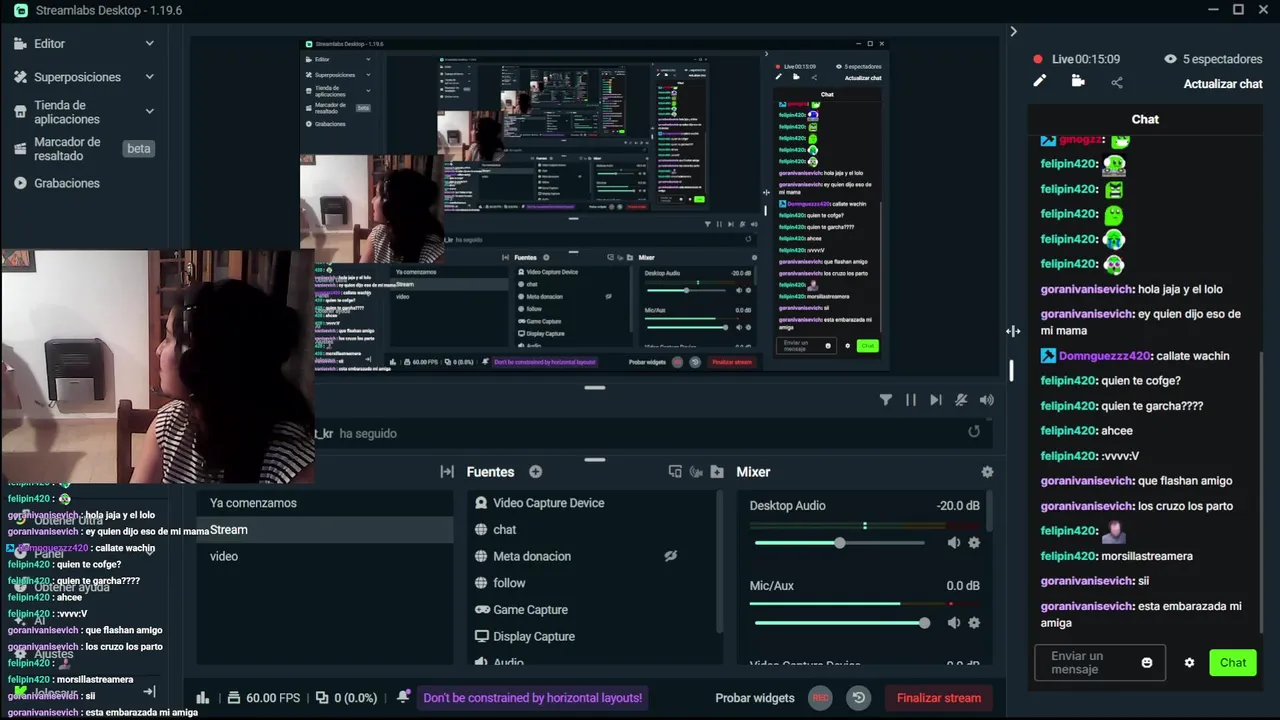This screenshot has height=720, width=1280.
Task: Click the video camera icon beside the pencil
Action: pyautogui.click(x=1078, y=81)
